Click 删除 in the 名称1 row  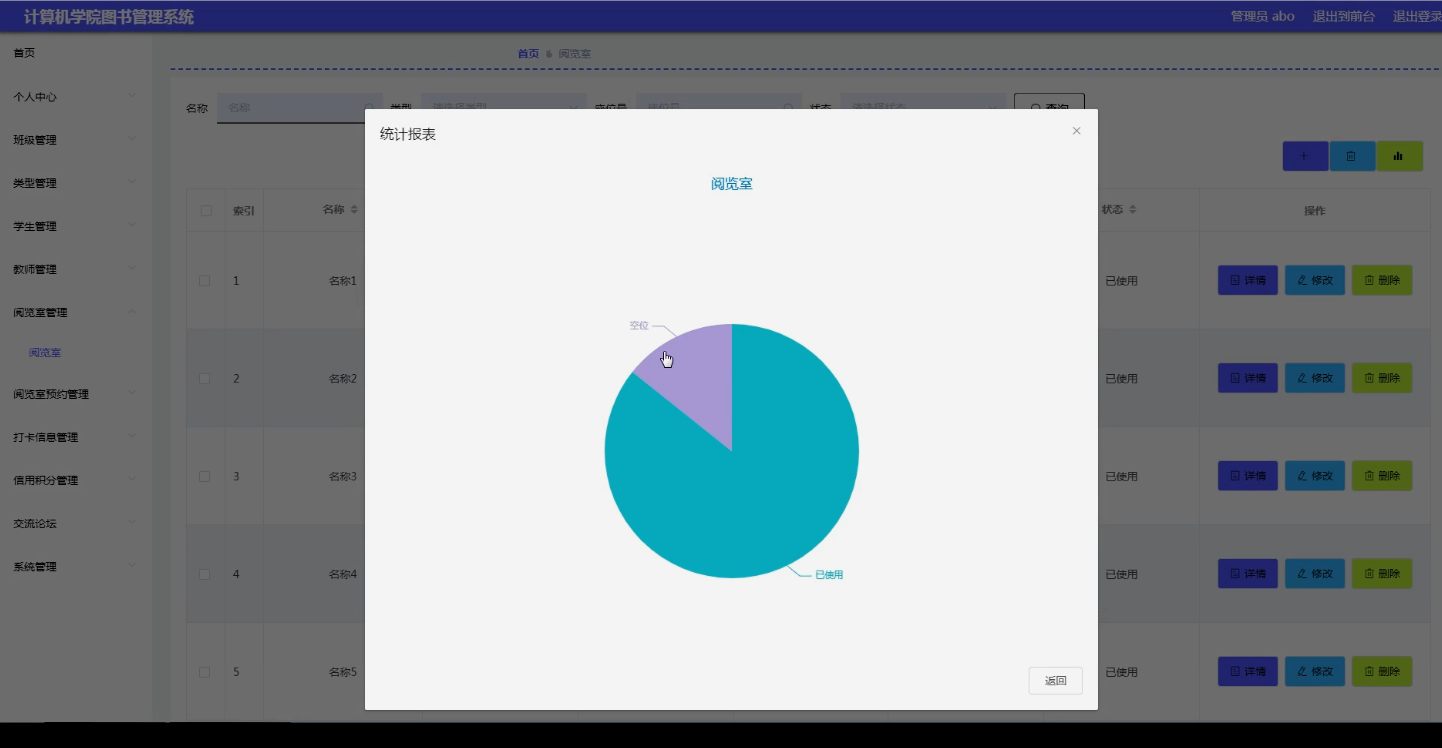coord(1382,280)
